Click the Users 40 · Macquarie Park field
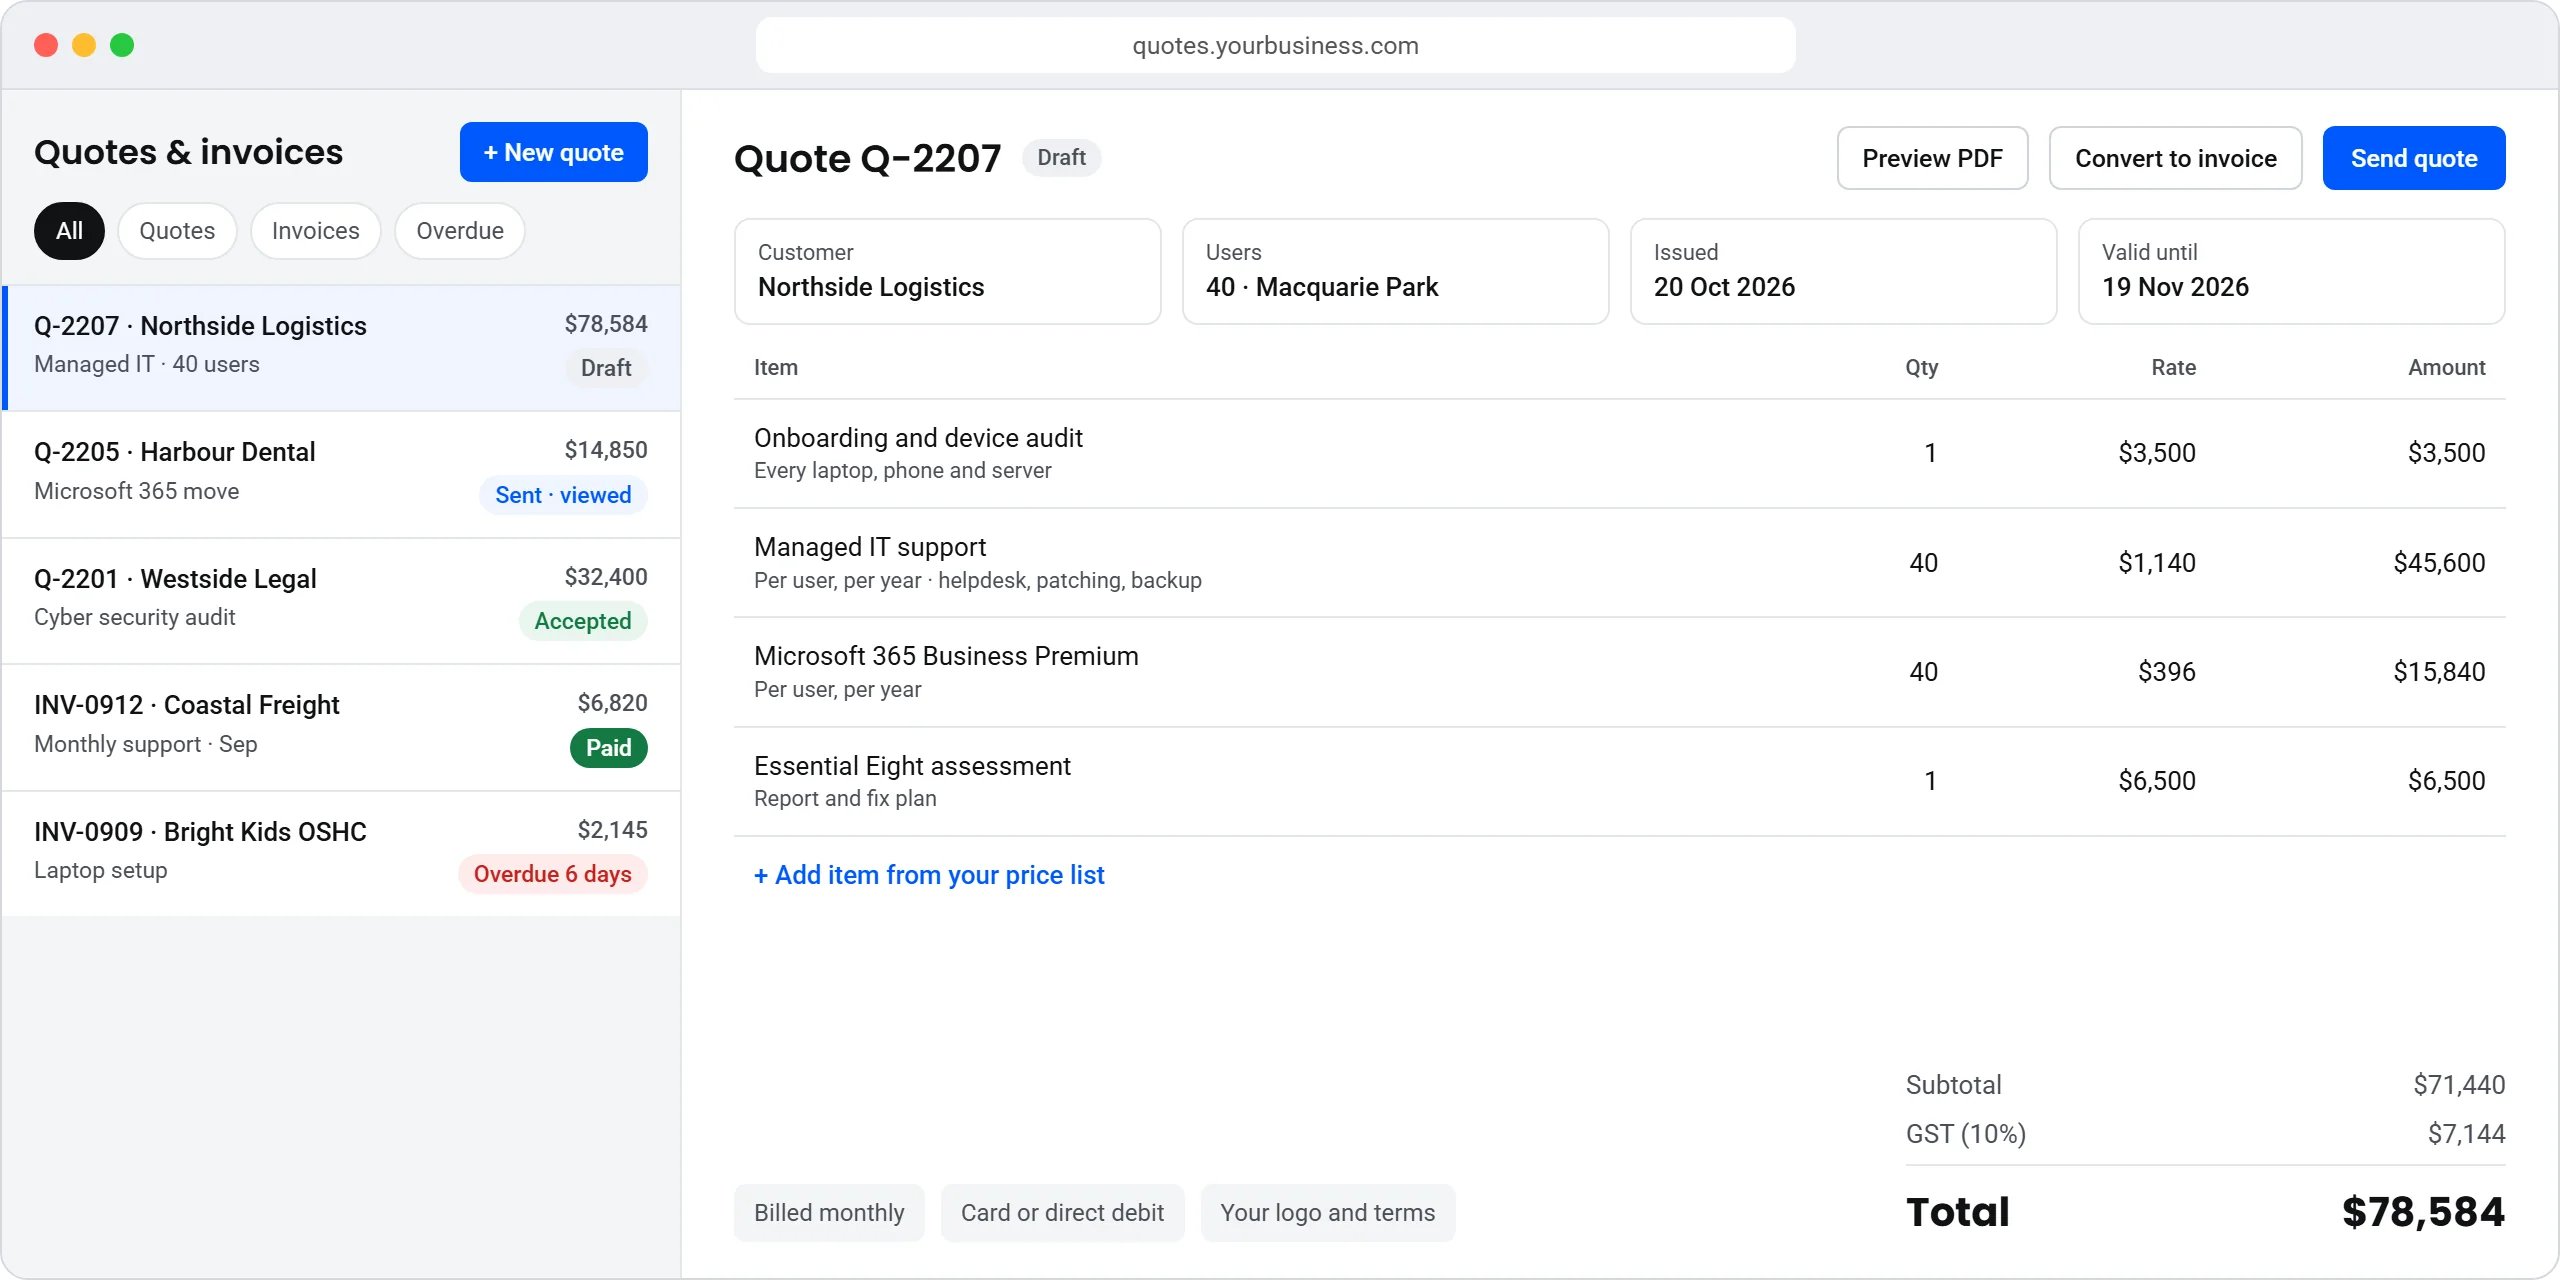This screenshot has height=1280, width=2560. click(1395, 271)
